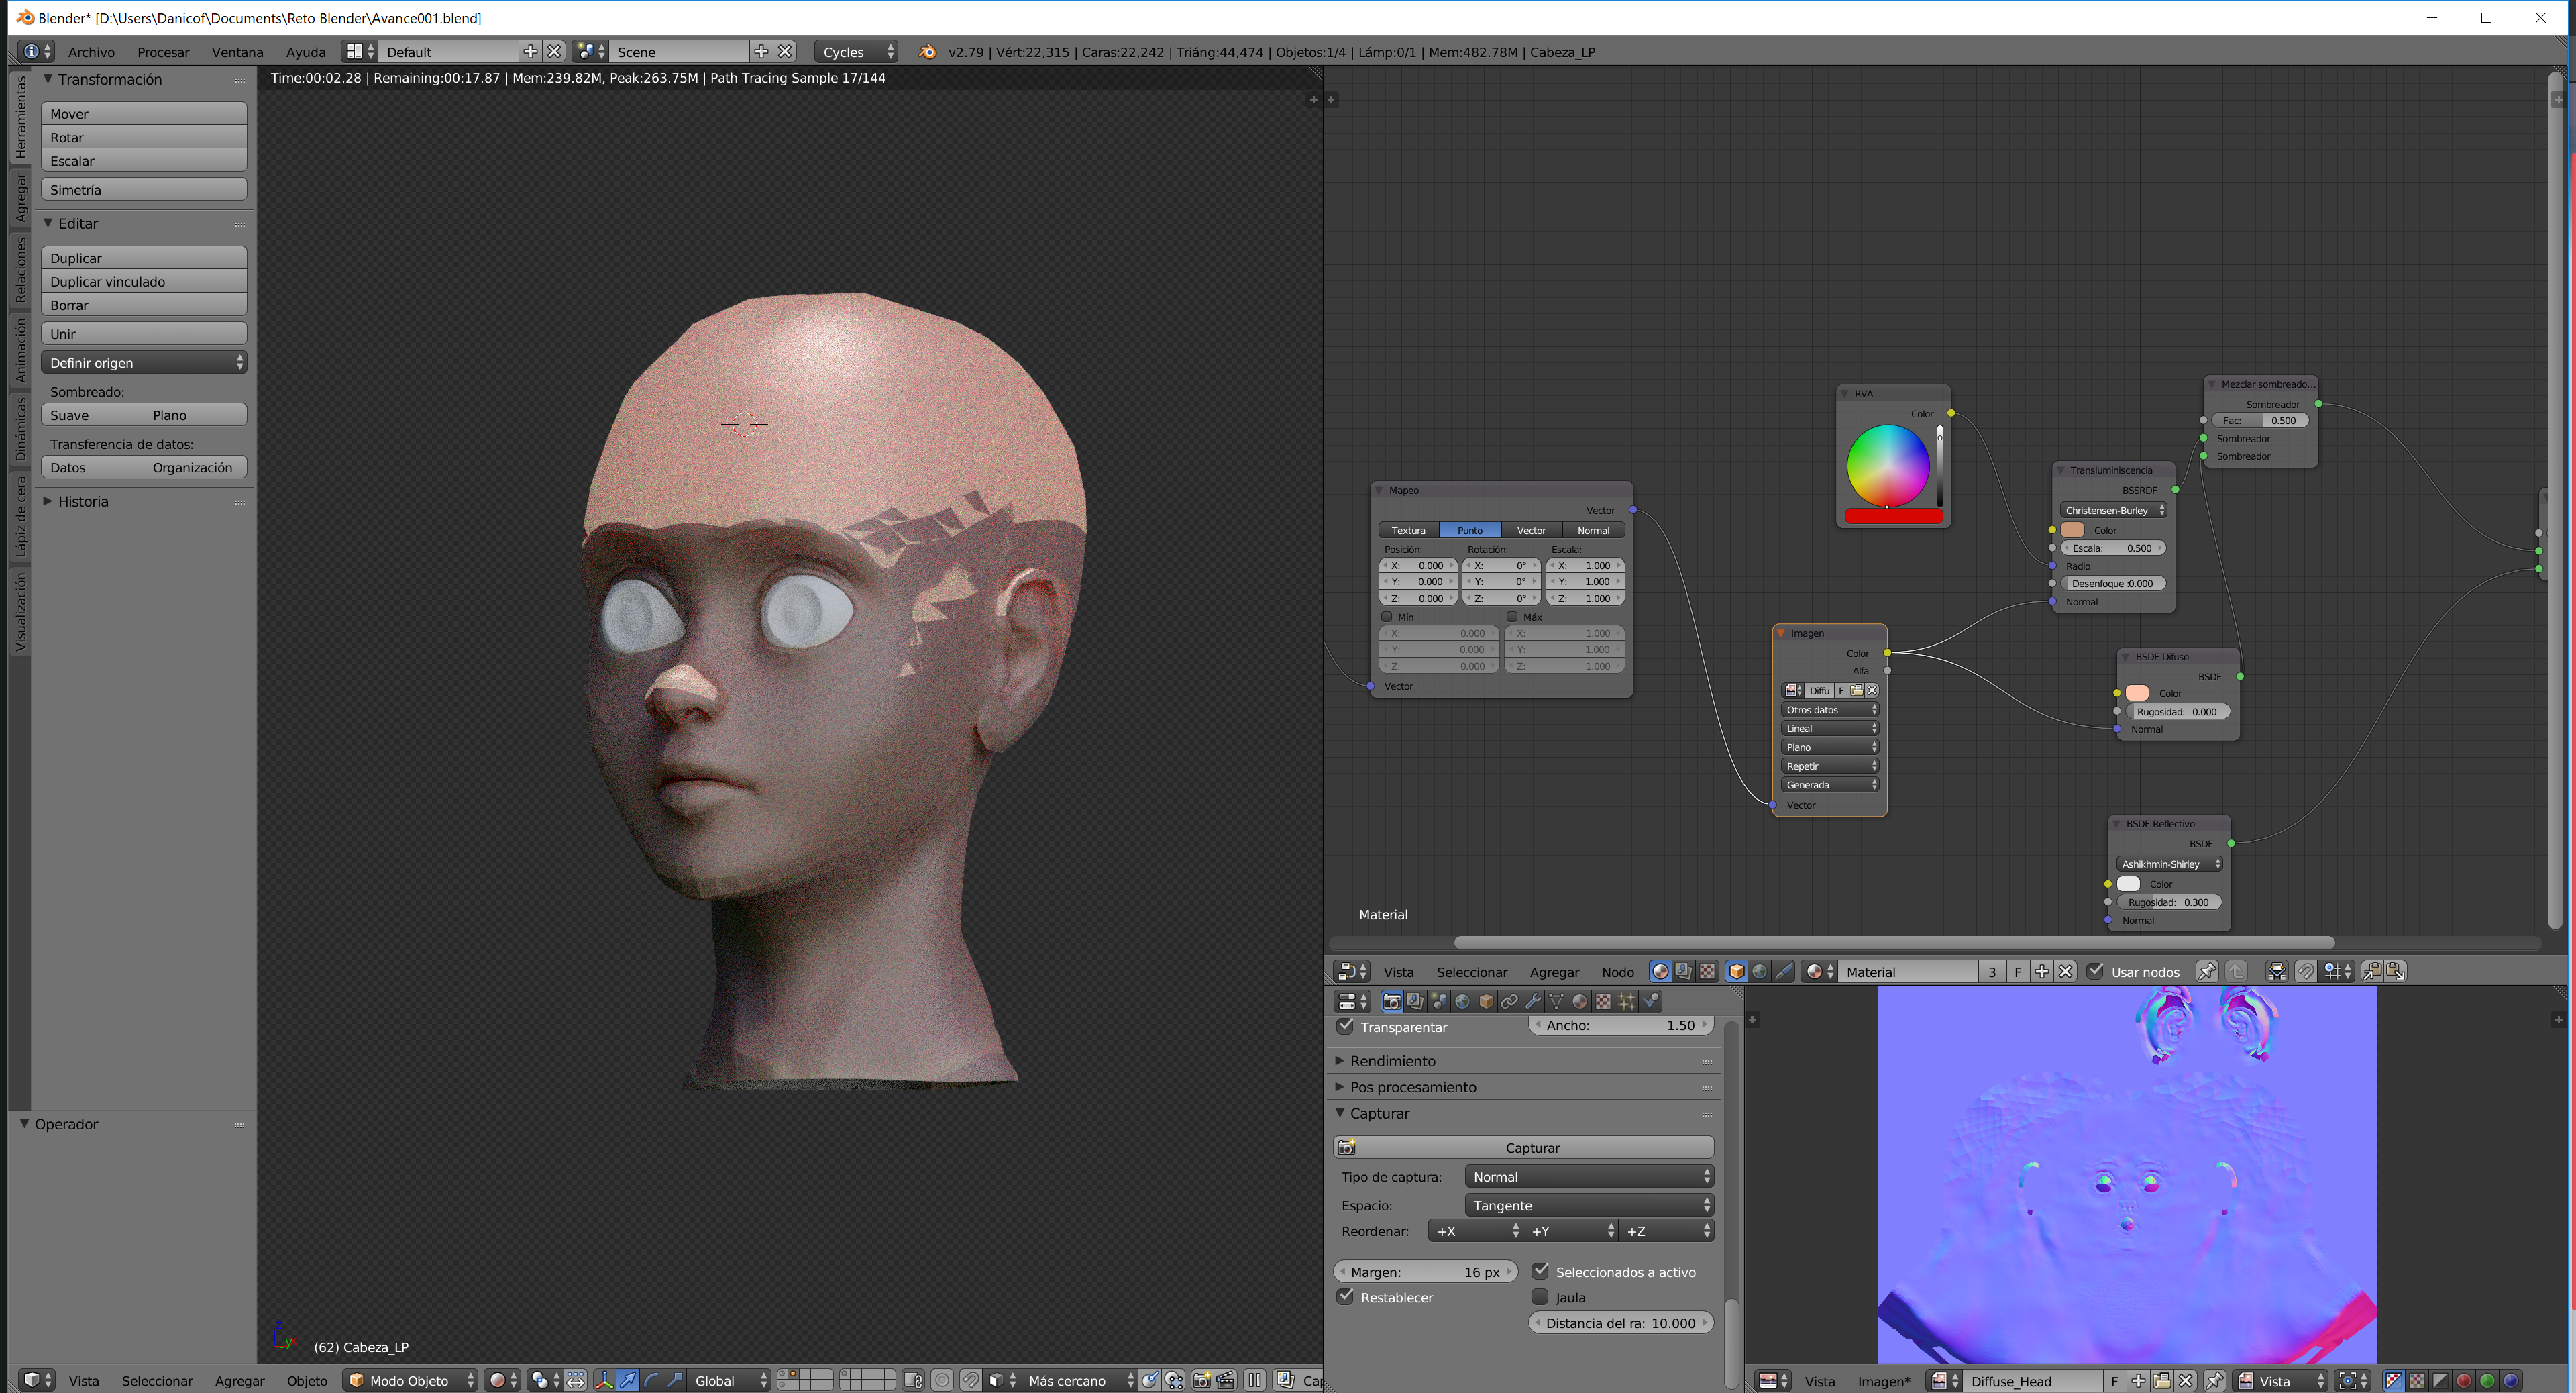Image resolution: width=2576 pixels, height=1393 pixels.
Task: Open the Definir origen dropdown
Action: coord(144,362)
